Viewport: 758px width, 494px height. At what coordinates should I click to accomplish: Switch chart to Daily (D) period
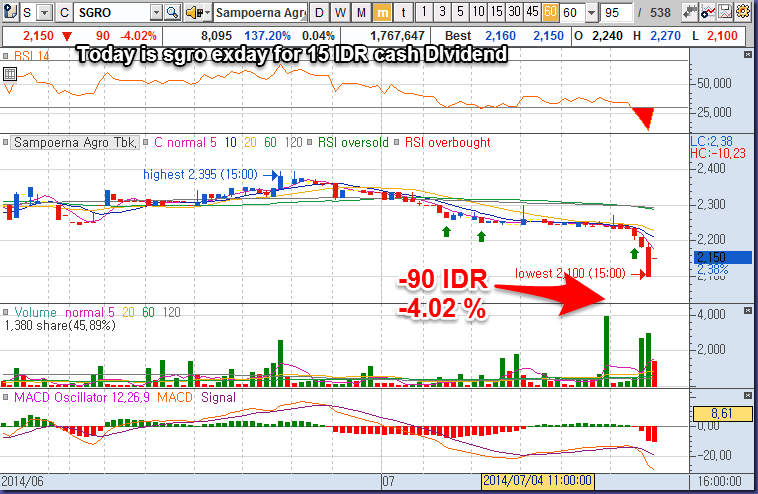tap(319, 13)
